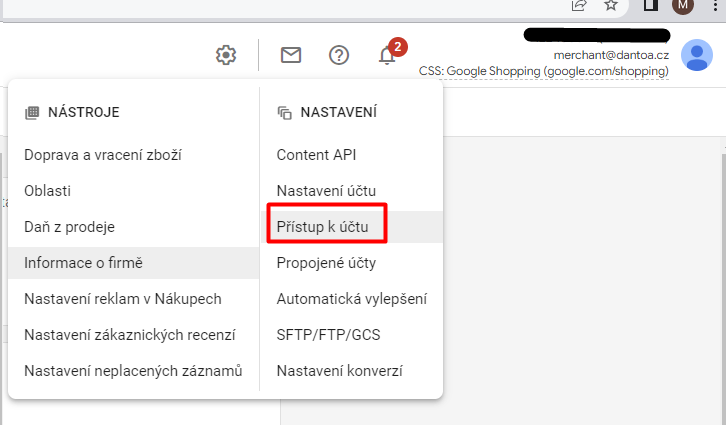
Task: Open Přístup k účtu
Action: [x=322, y=227]
